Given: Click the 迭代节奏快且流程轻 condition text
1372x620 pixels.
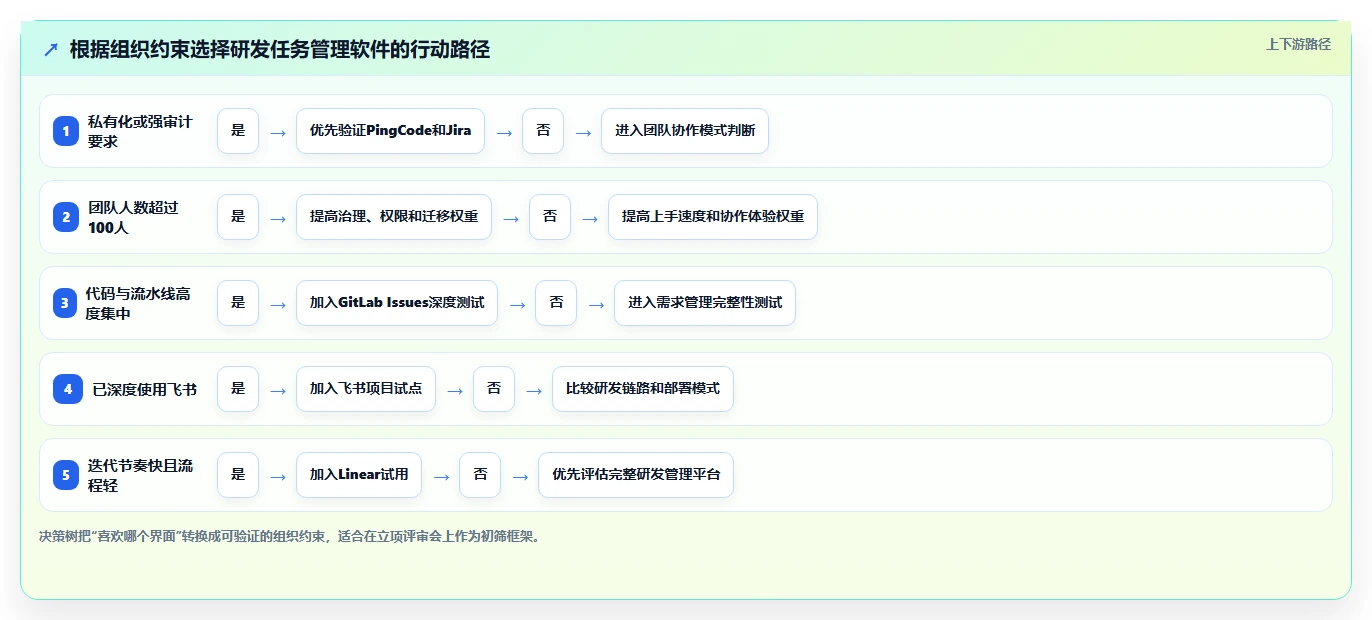Looking at the screenshot, I should click(x=140, y=475).
